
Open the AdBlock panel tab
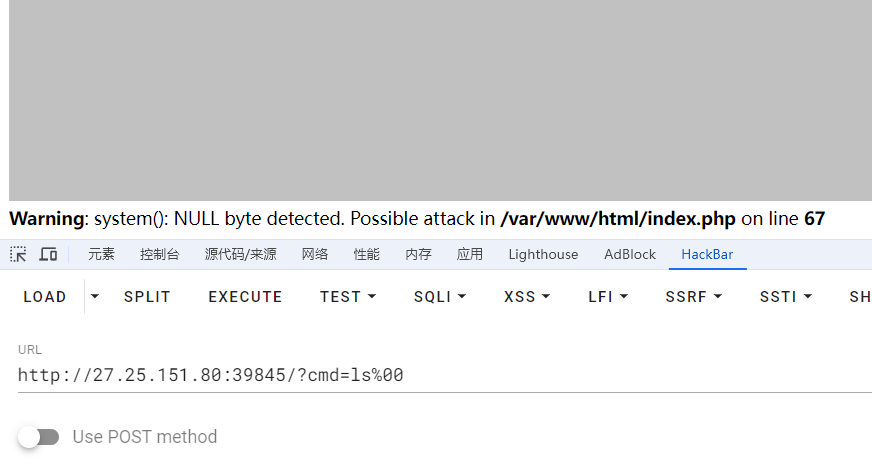[x=630, y=255]
